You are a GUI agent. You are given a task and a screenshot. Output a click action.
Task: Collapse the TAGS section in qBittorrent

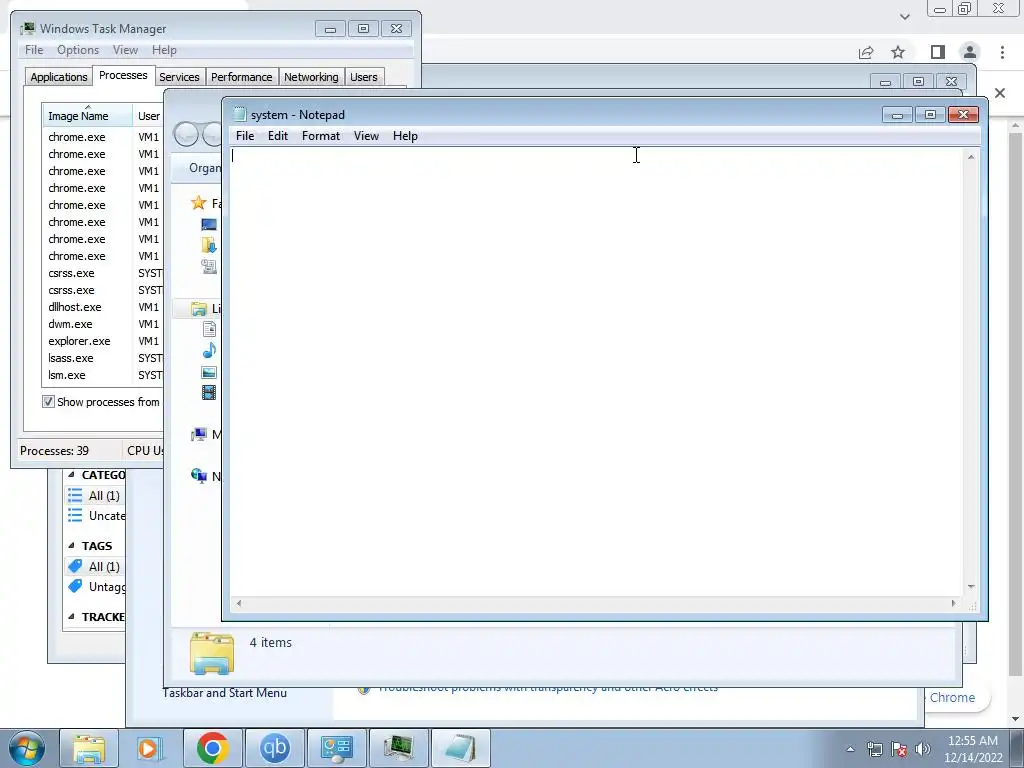pos(71,545)
